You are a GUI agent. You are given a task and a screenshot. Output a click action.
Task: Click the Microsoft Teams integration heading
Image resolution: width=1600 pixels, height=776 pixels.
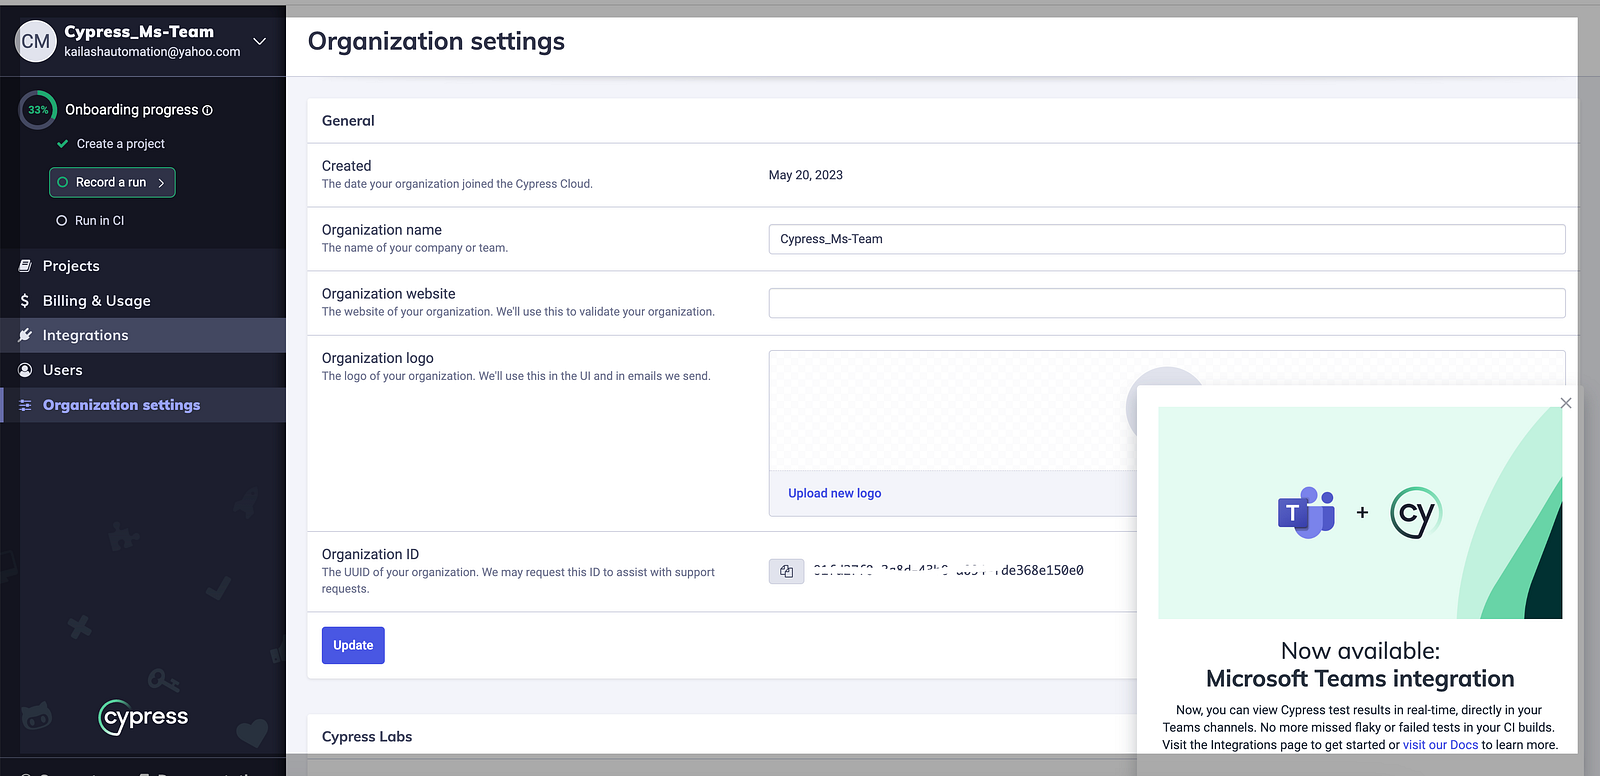point(1360,679)
